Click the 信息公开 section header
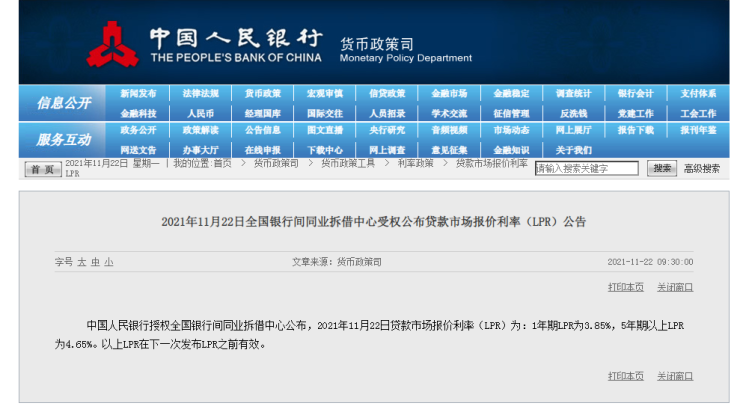740x415 pixels. (x=64, y=103)
